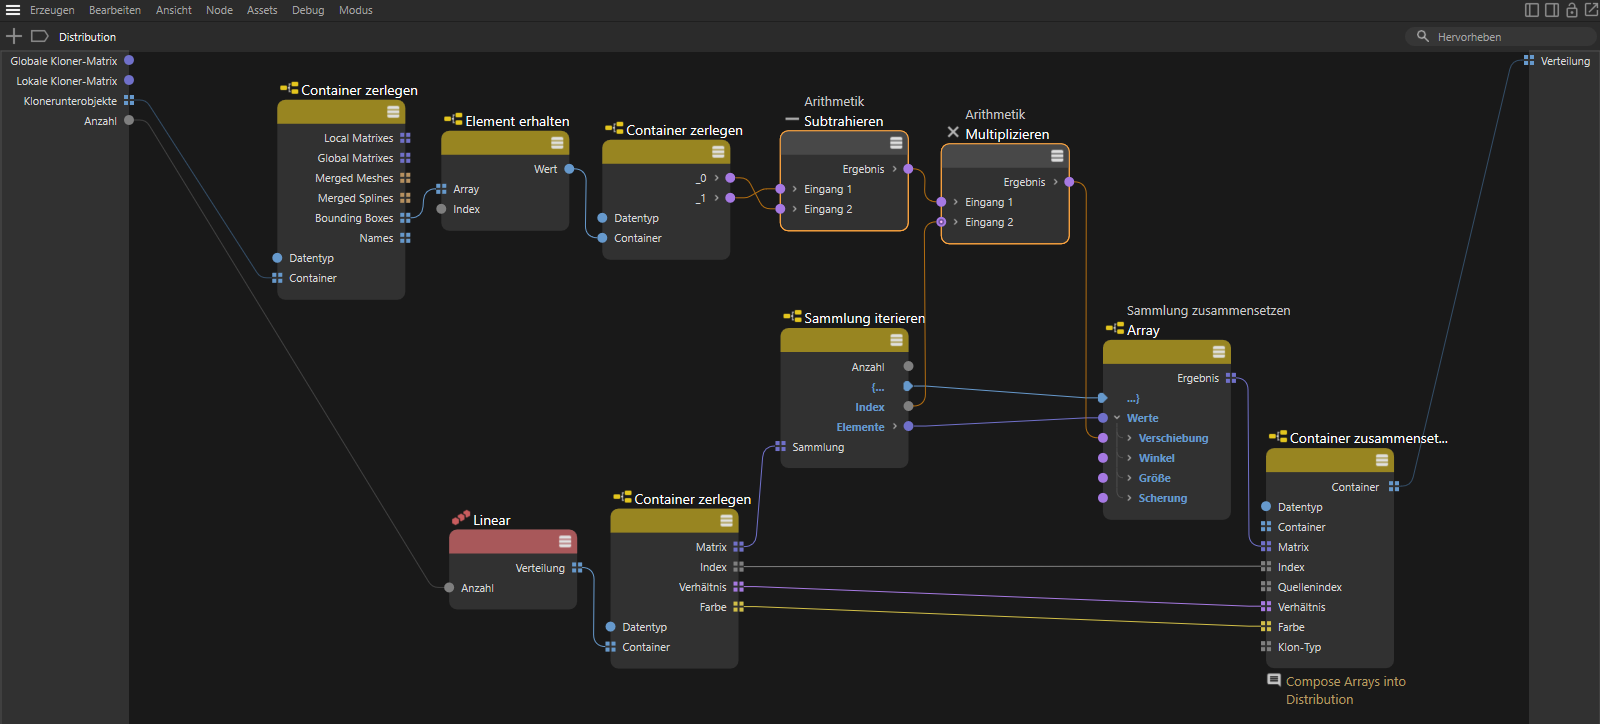Click comment icon beside Compose Arrays into Distribution
1600x724 pixels.
tap(1274, 680)
